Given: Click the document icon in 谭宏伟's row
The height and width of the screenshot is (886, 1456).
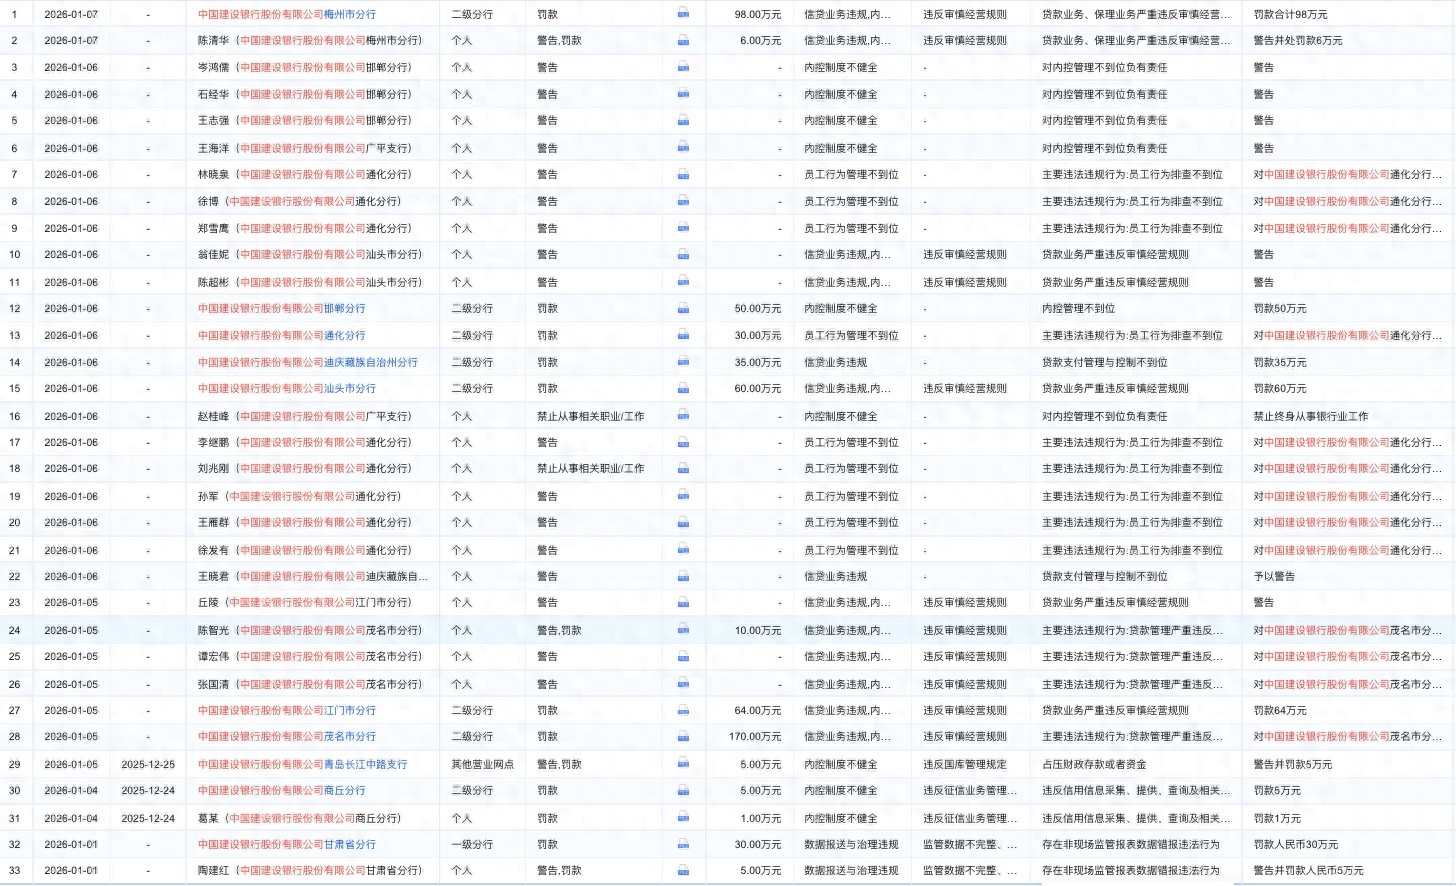Looking at the screenshot, I should (x=683, y=656).
